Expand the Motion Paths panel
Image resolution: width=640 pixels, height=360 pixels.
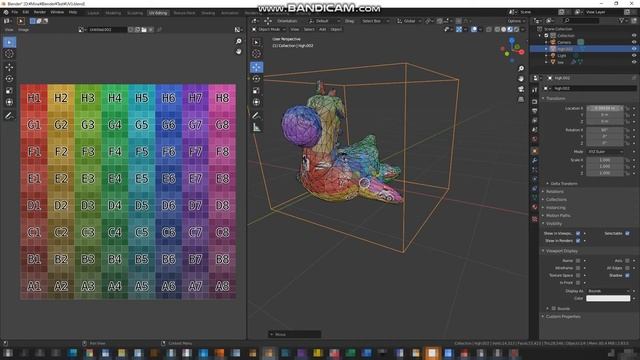pyautogui.click(x=558, y=216)
